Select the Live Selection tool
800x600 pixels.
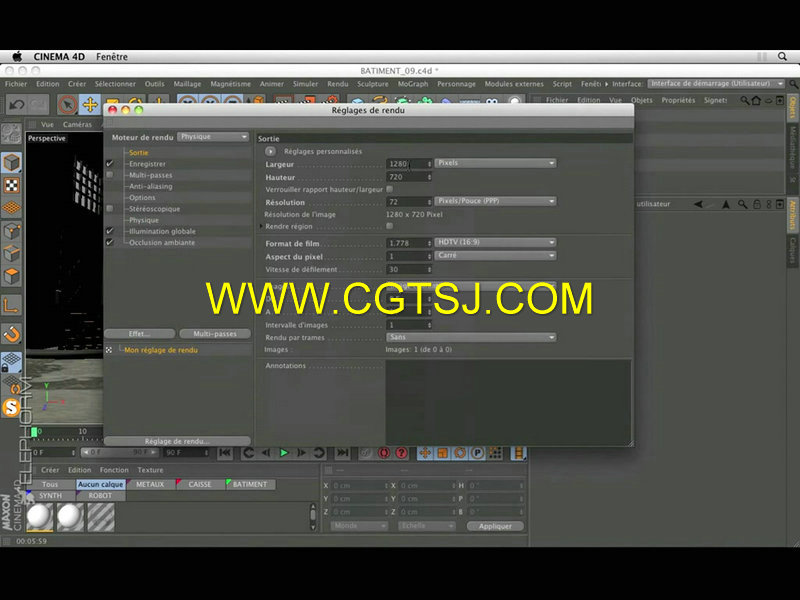click(x=67, y=105)
